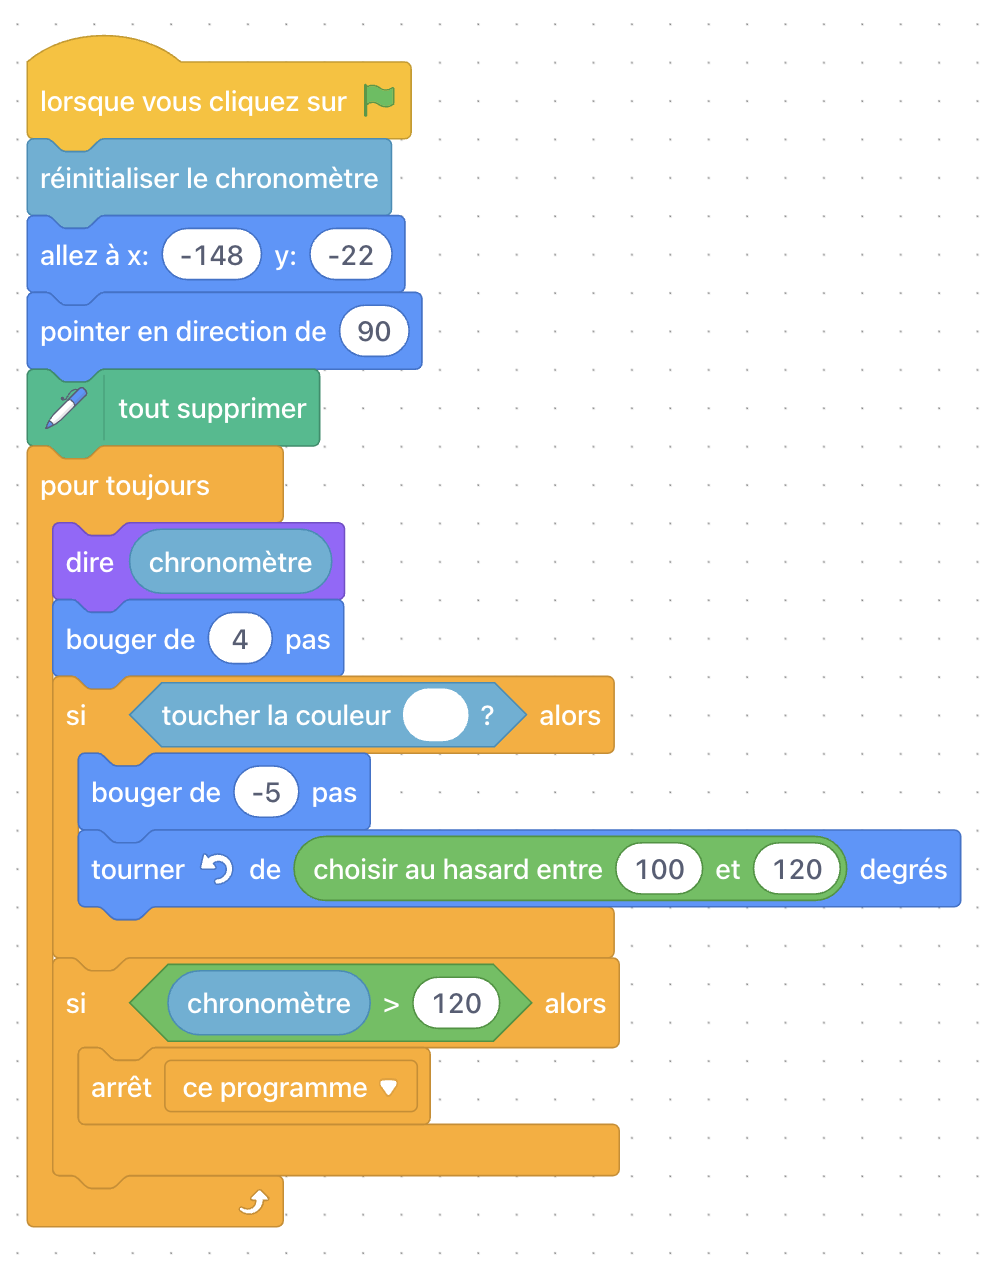Image resolution: width=988 pixels, height=1276 pixels.
Task: Click the white color swatch in toucher la couleur
Action: click(x=435, y=715)
